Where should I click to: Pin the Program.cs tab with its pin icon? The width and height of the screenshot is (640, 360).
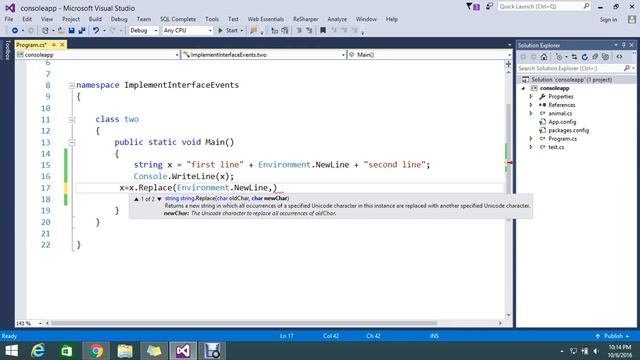[54, 45]
